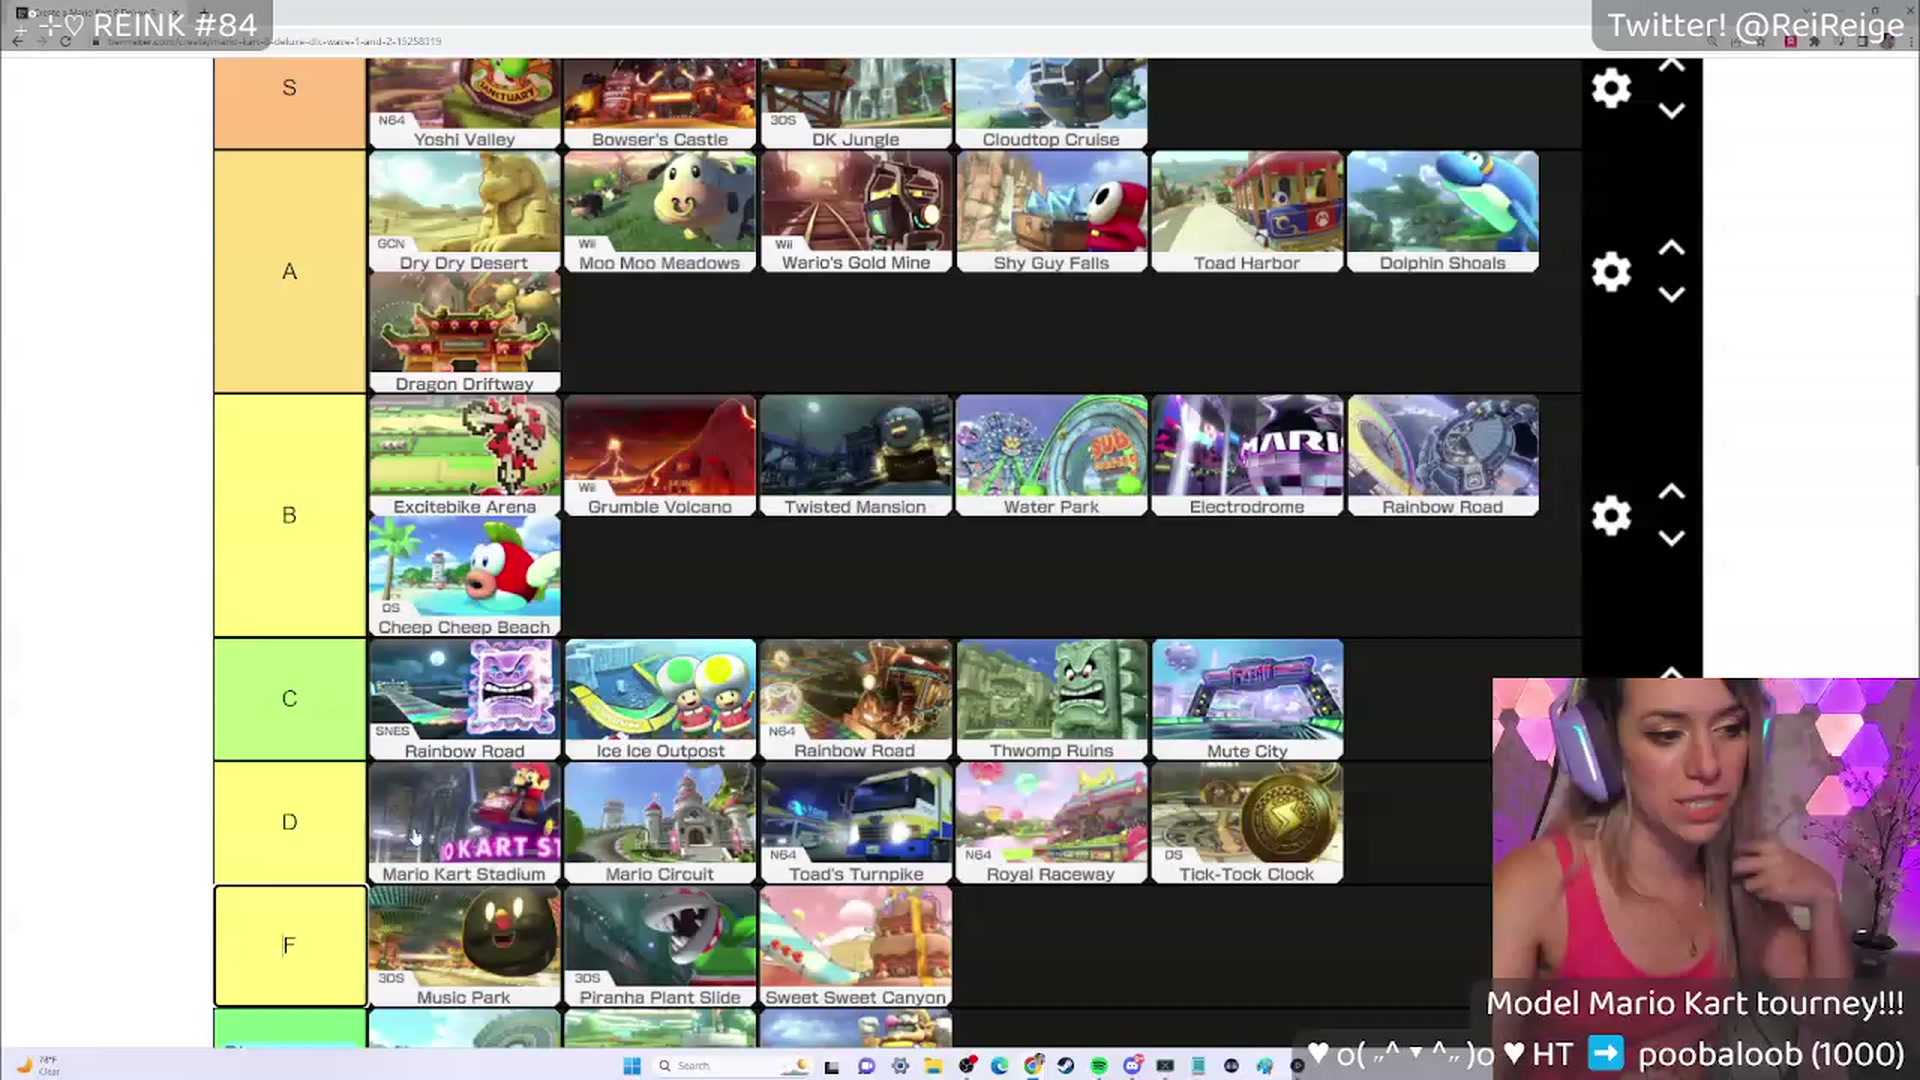Select the N64 Rainbow Road track card
Viewport: 1920px width, 1080px height.
856,699
